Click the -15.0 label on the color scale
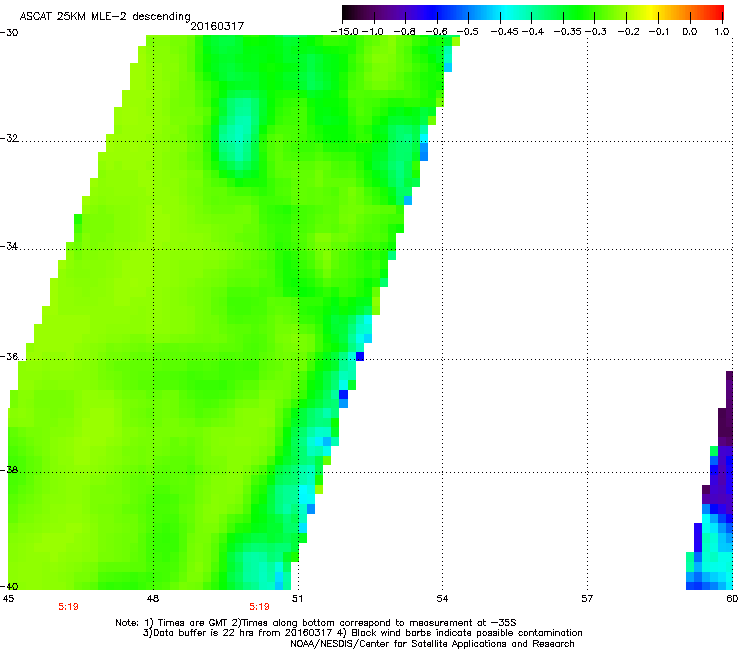 point(346,32)
